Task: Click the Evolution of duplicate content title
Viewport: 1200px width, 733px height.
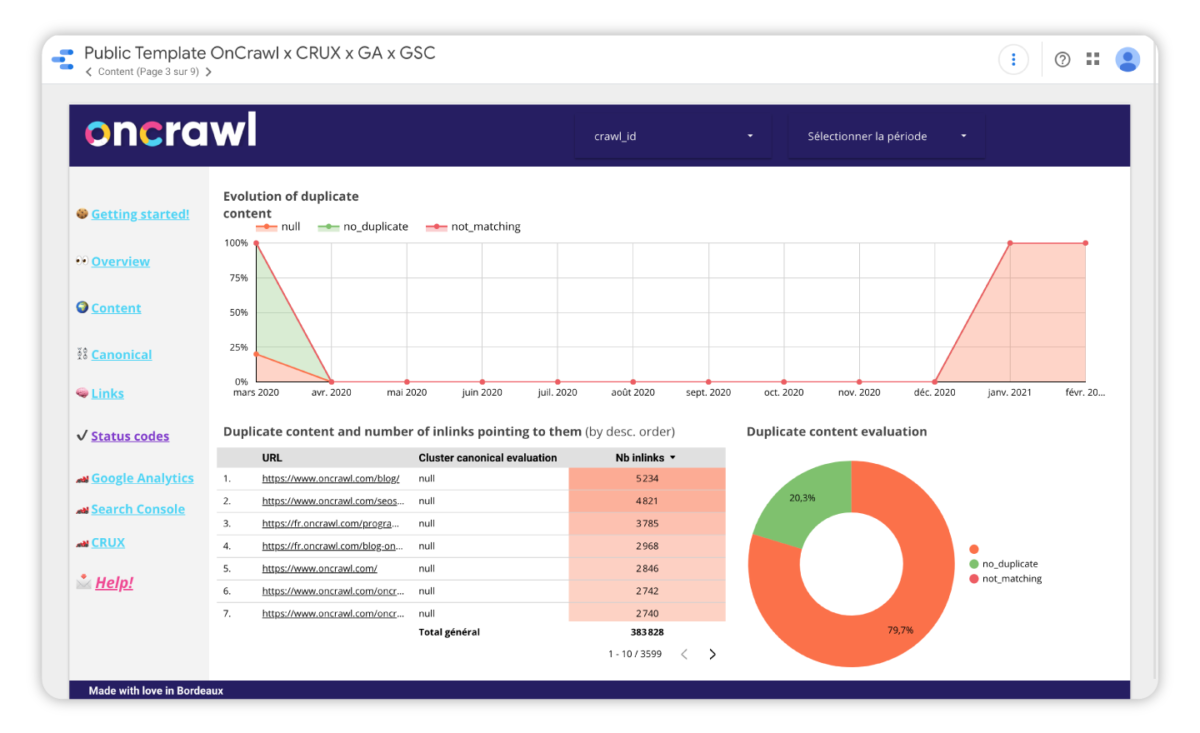Action: click(291, 205)
